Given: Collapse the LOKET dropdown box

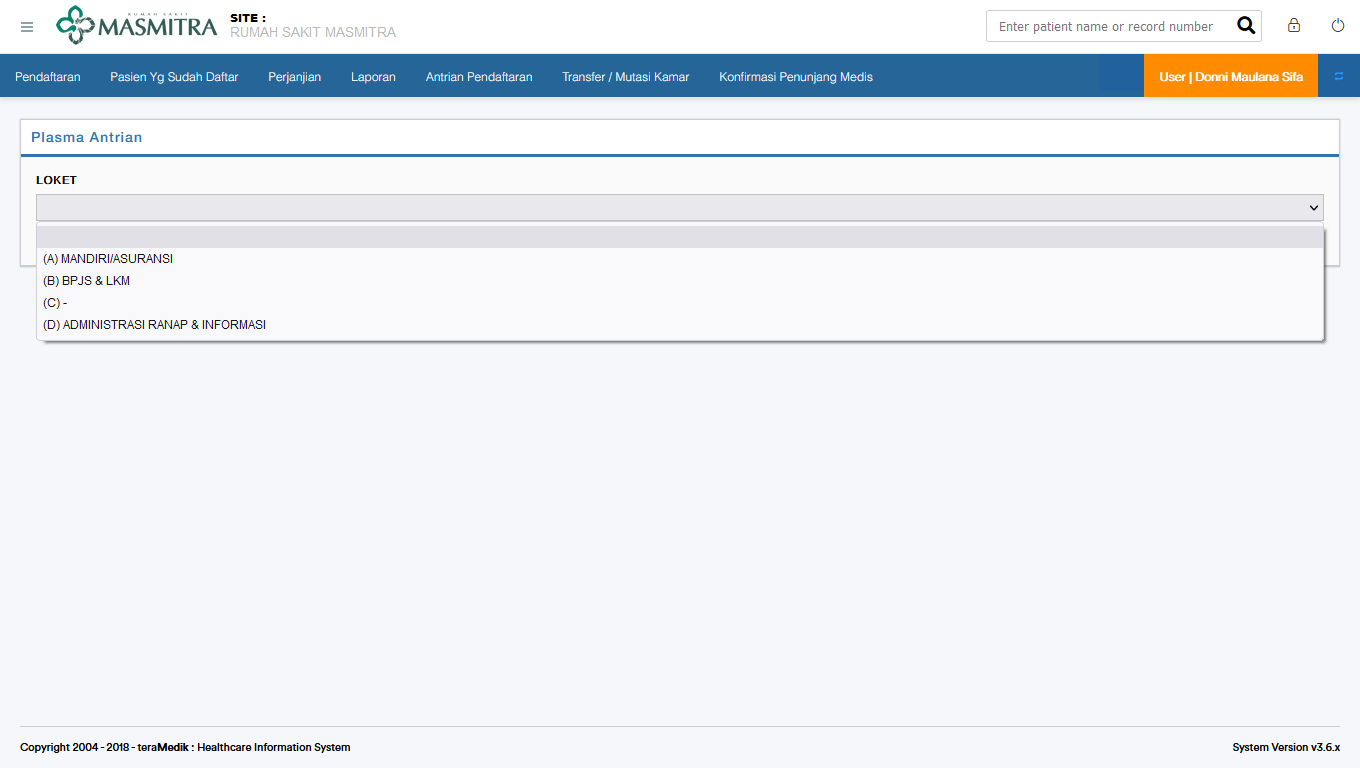Looking at the screenshot, I should (680, 208).
